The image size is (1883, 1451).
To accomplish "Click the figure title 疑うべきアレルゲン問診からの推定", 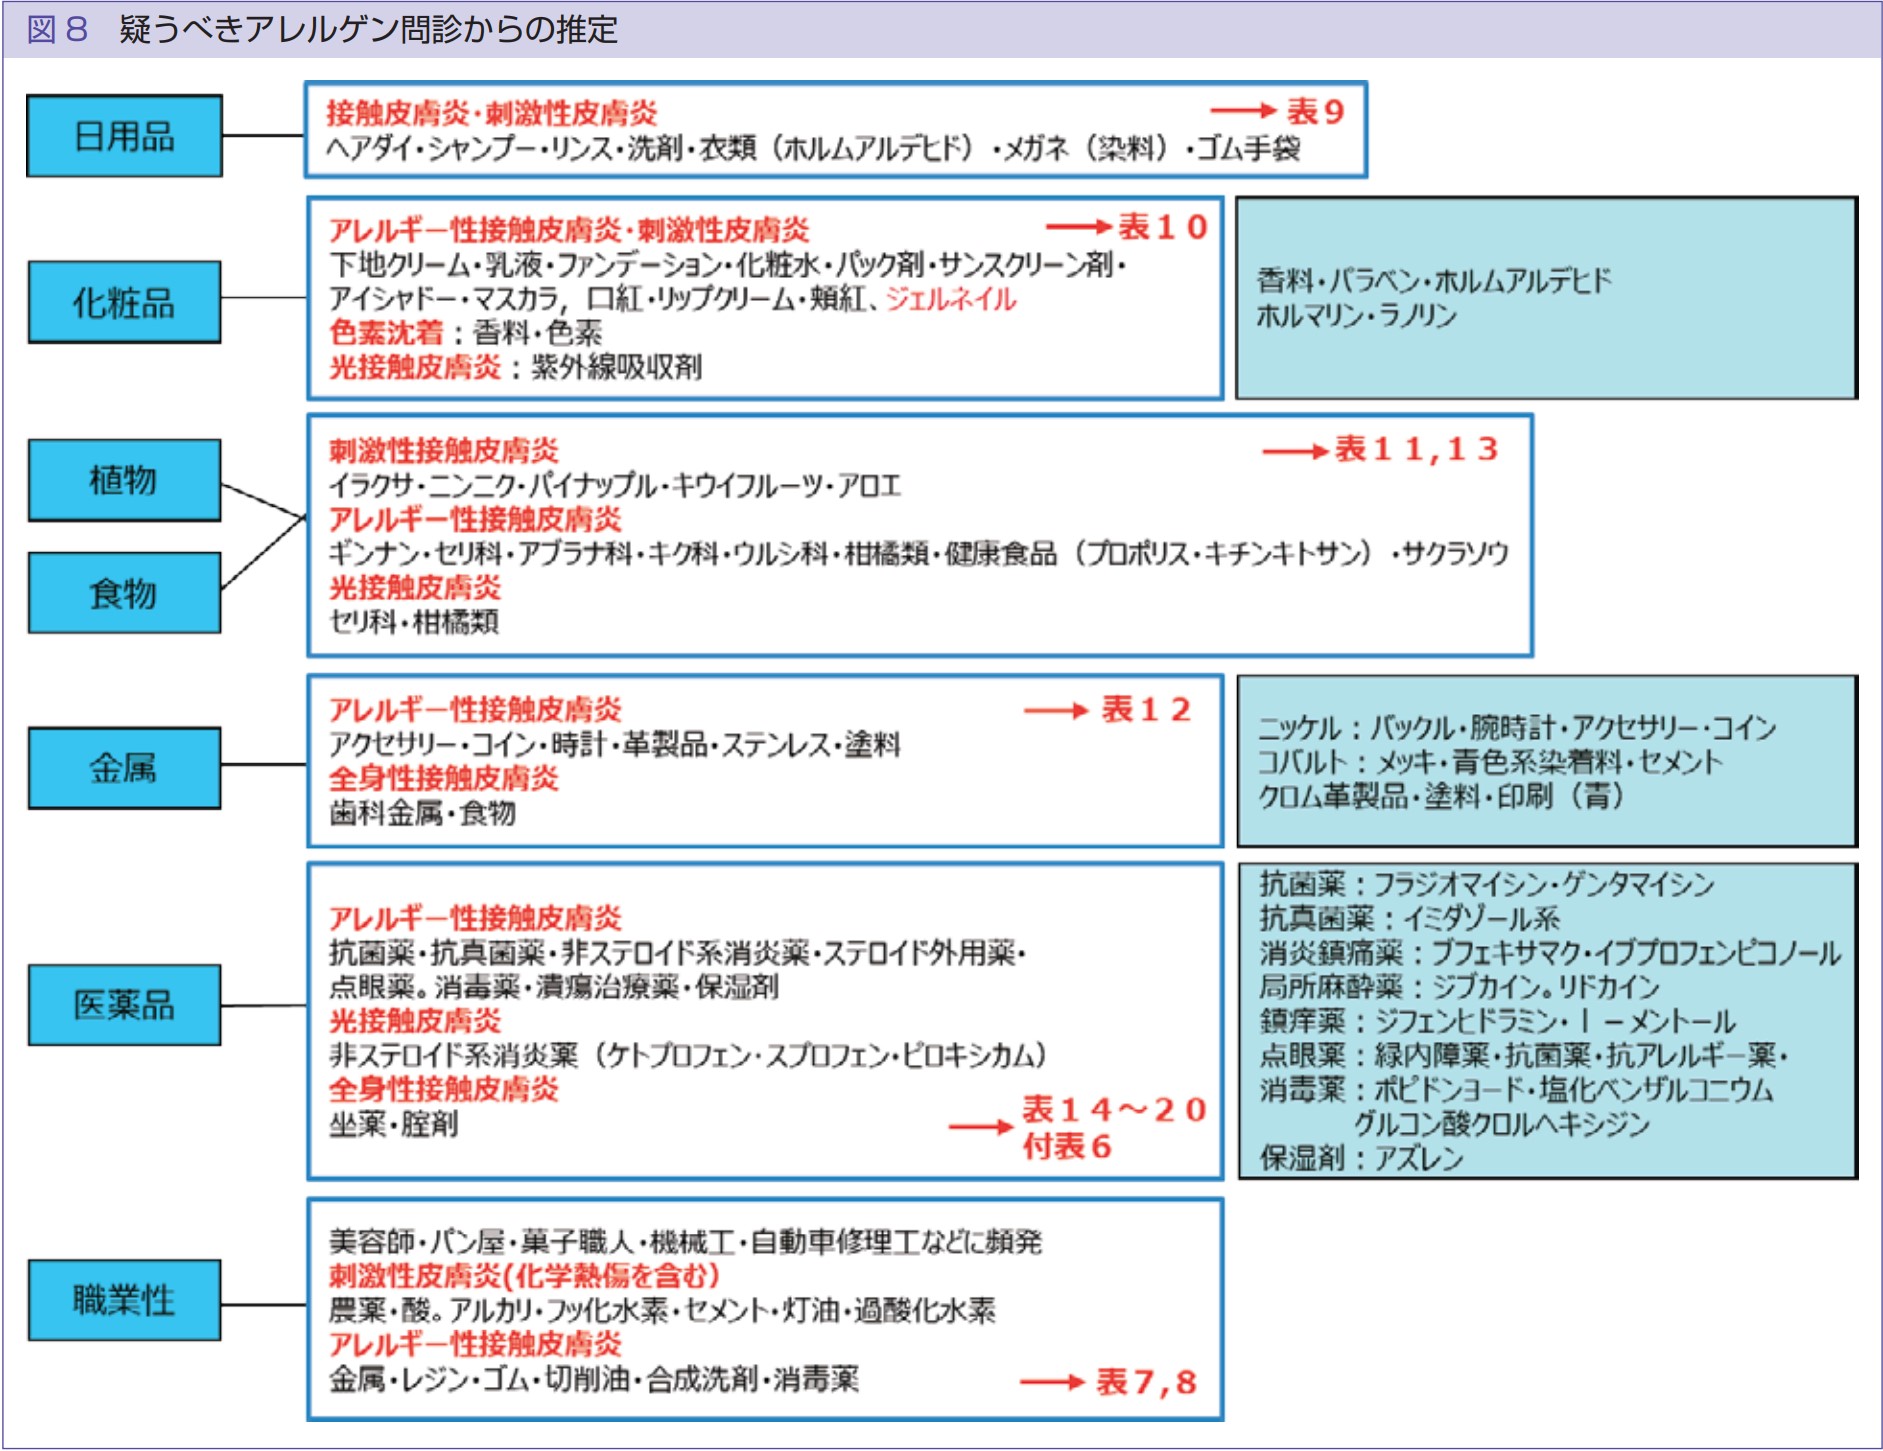I will [368, 29].
